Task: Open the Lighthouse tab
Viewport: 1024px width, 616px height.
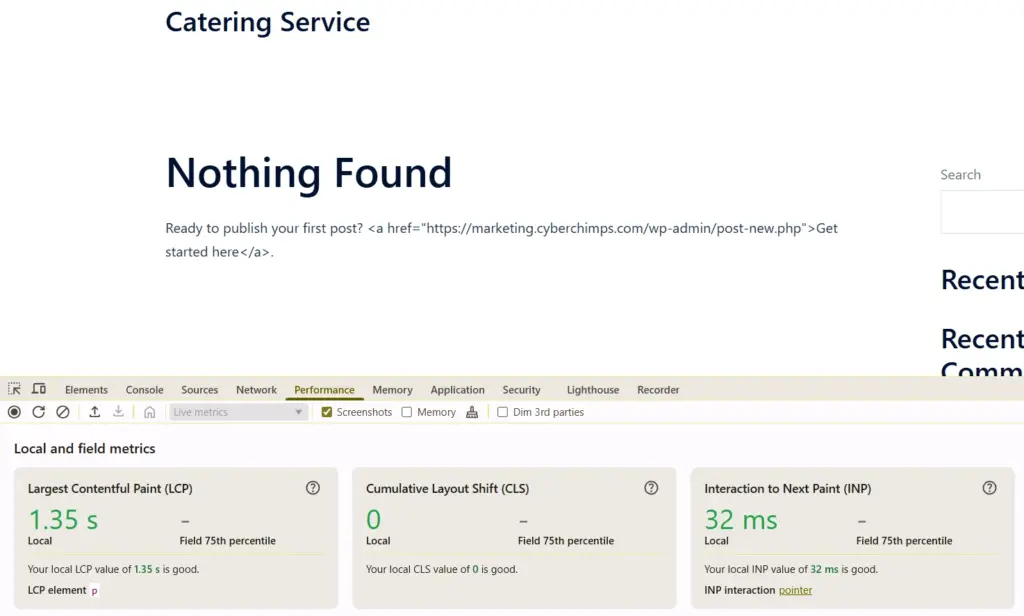Action: 593,390
